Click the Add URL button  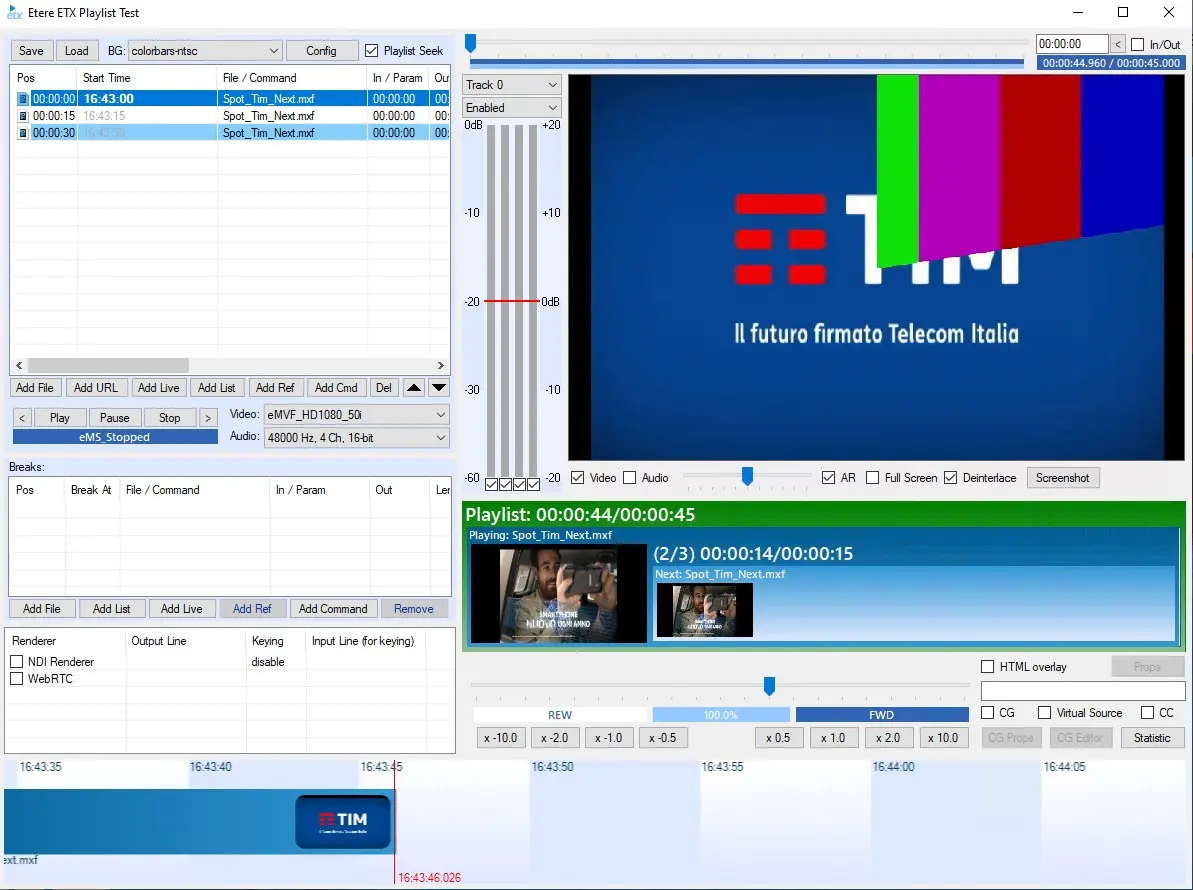point(96,388)
